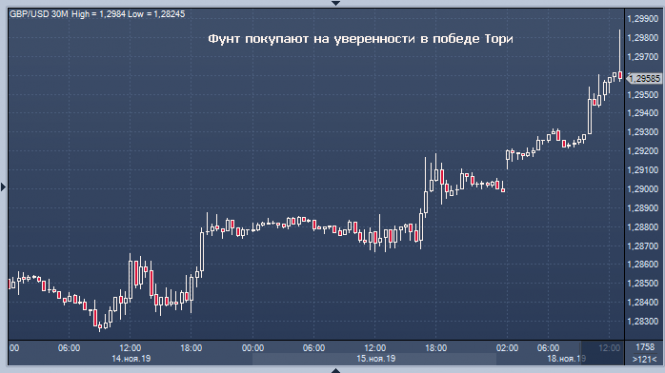
Task: Click the 14.ноя.19 date label
Action: click(x=131, y=359)
